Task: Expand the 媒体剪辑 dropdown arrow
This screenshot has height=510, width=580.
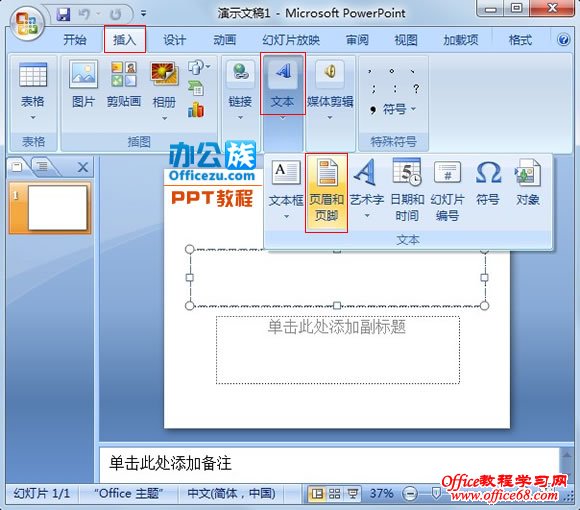Action: (330, 118)
